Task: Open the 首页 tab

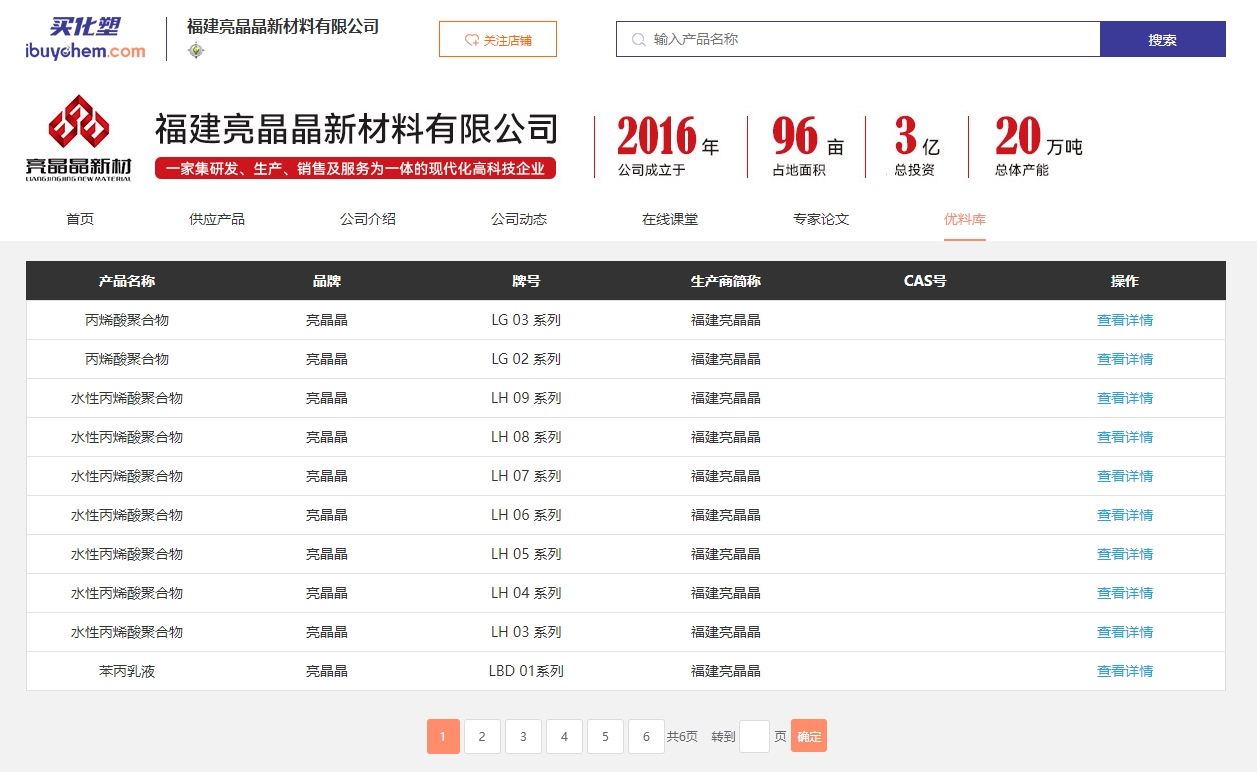Action: (x=80, y=219)
